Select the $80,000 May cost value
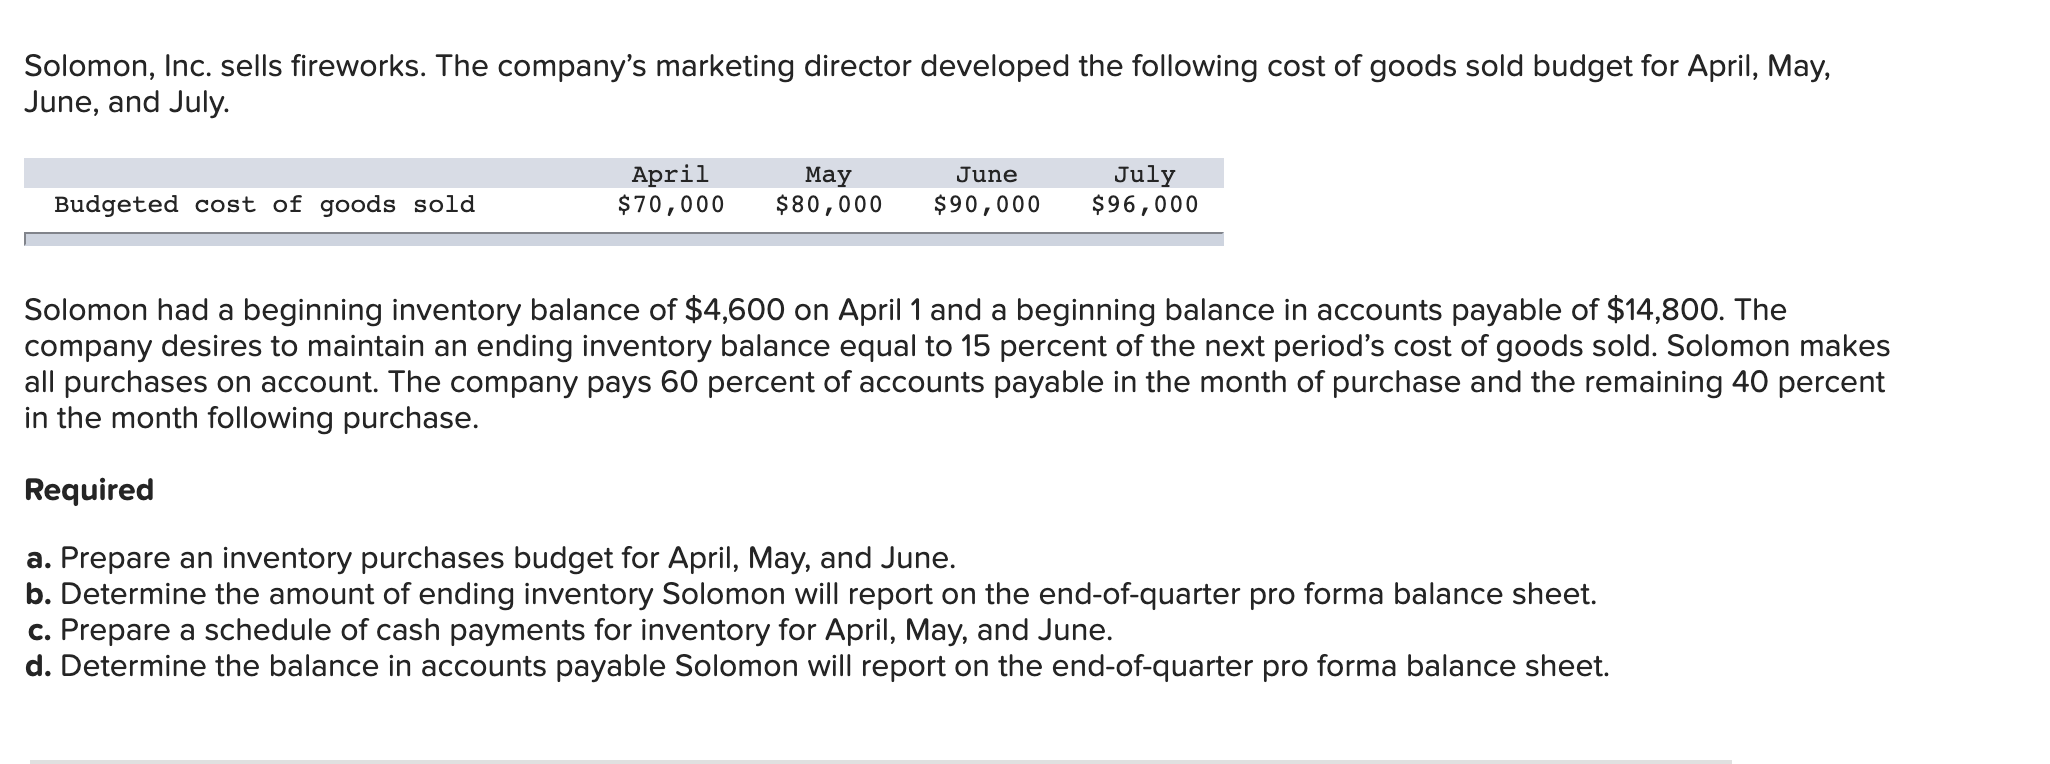Image resolution: width=2050 pixels, height=764 pixels. (828, 205)
